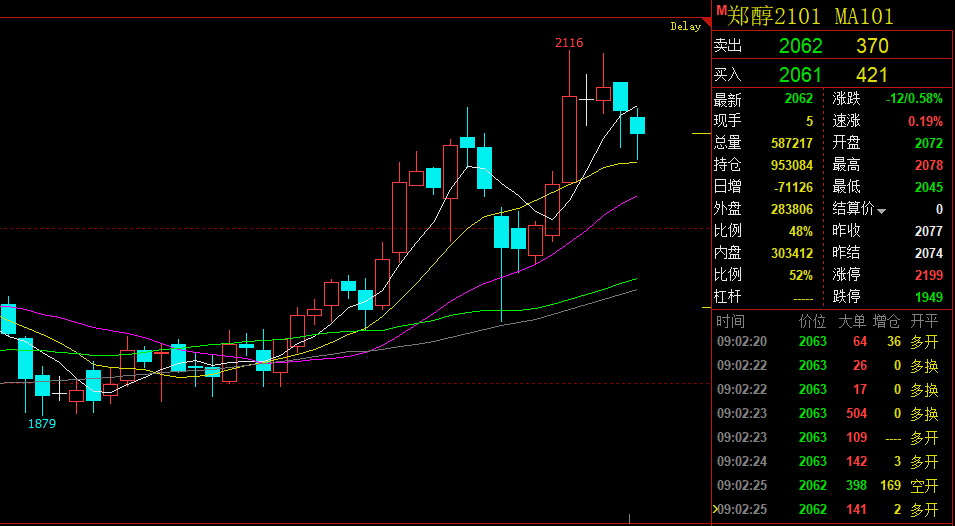Click the large order value 398
The width and height of the screenshot is (955, 526).
click(x=856, y=486)
